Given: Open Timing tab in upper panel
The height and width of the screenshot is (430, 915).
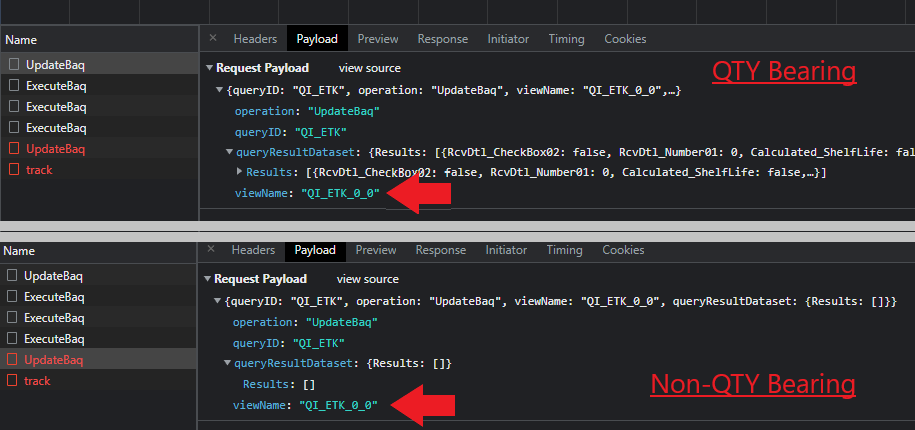Looking at the screenshot, I should (x=566, y=39).
